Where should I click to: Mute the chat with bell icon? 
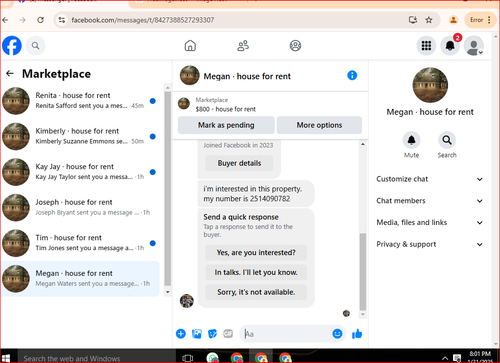pyautogui.click(x=412, y=140)
